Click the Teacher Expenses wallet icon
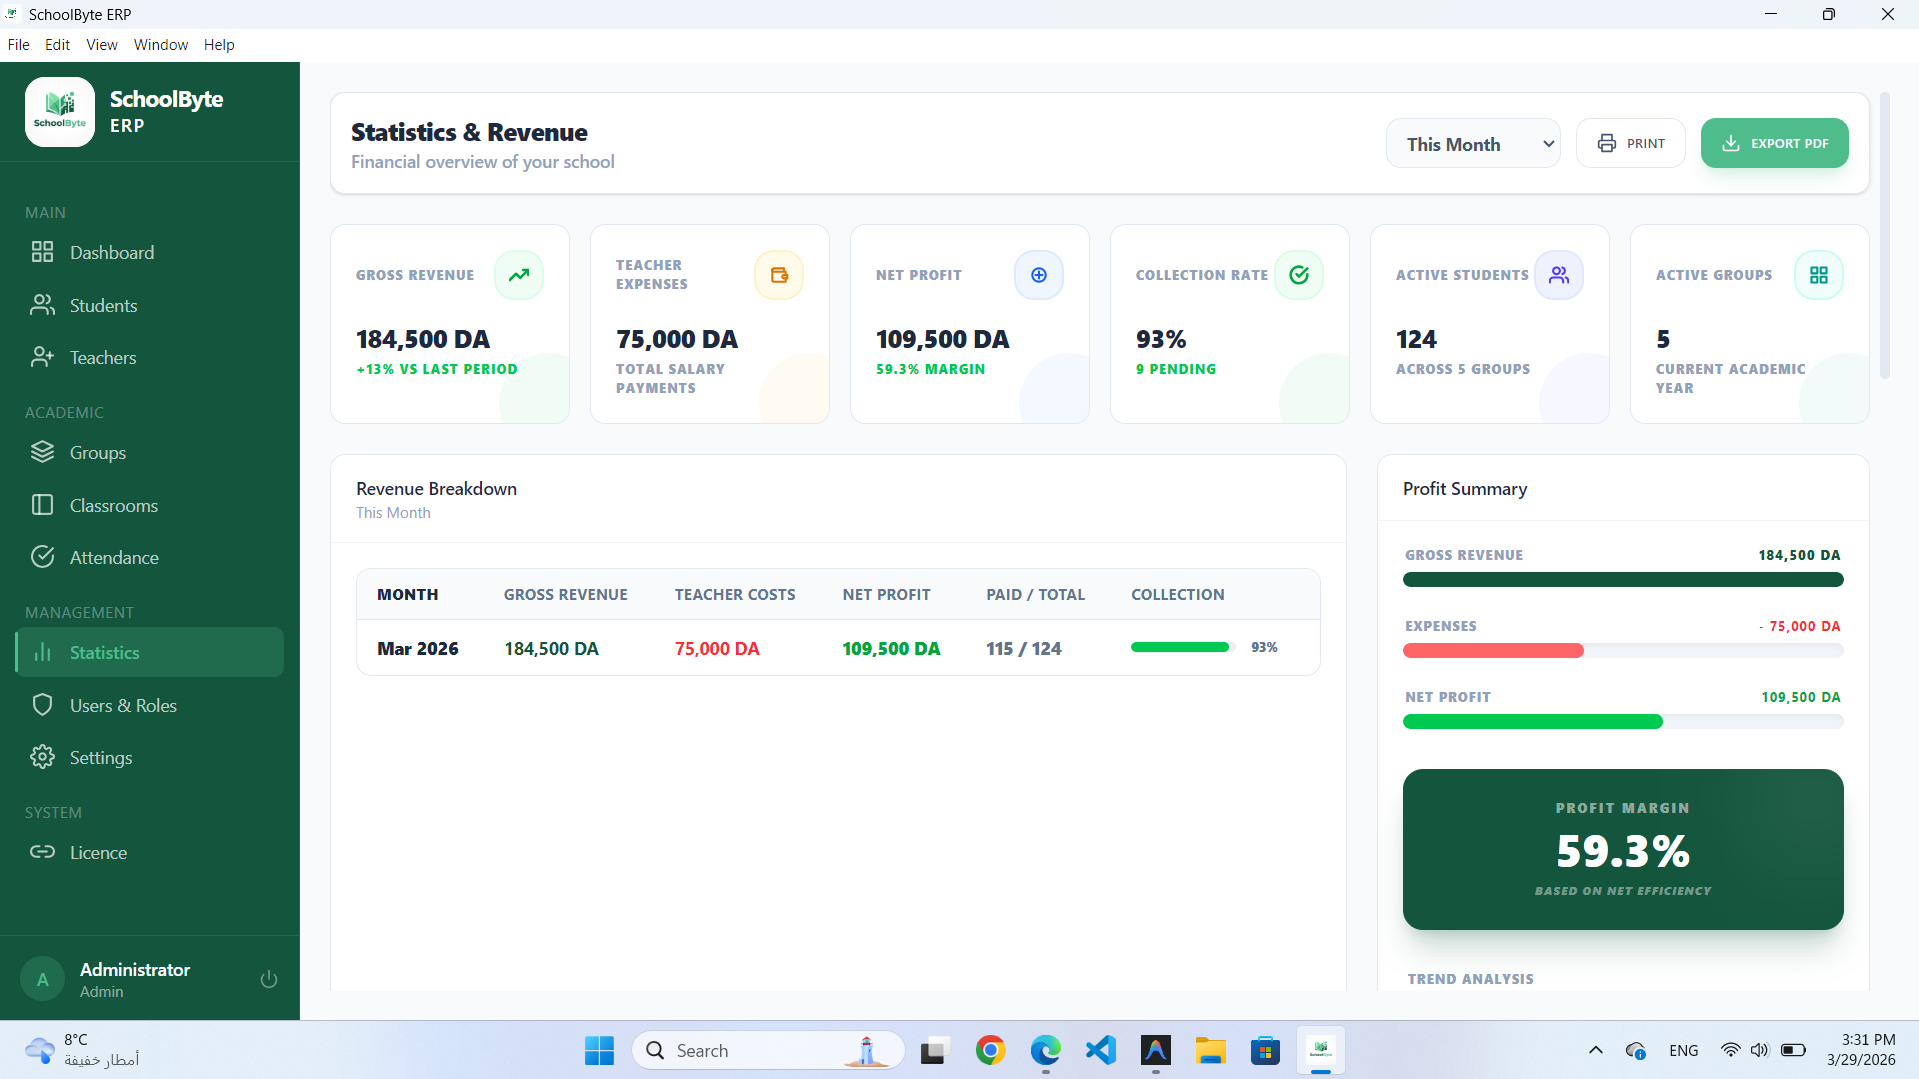Viewport: 1919px width, 1079px height. pyautogui.click(x=779, y=275)
